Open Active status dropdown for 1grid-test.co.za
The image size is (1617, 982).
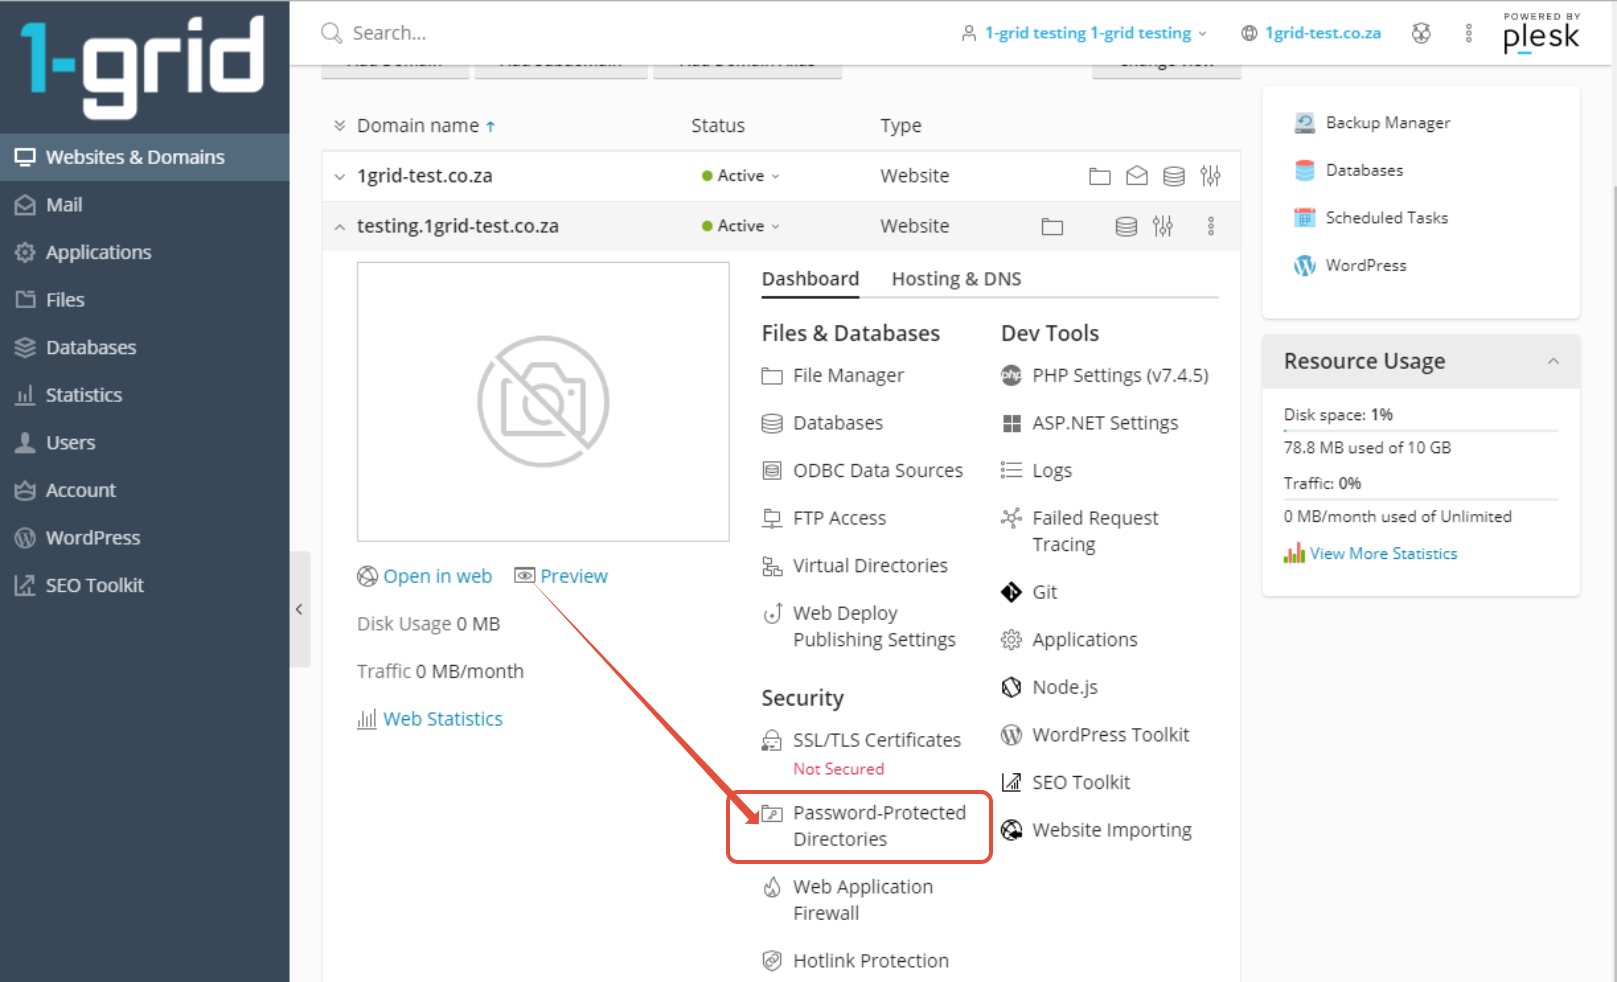pos(740,176)
